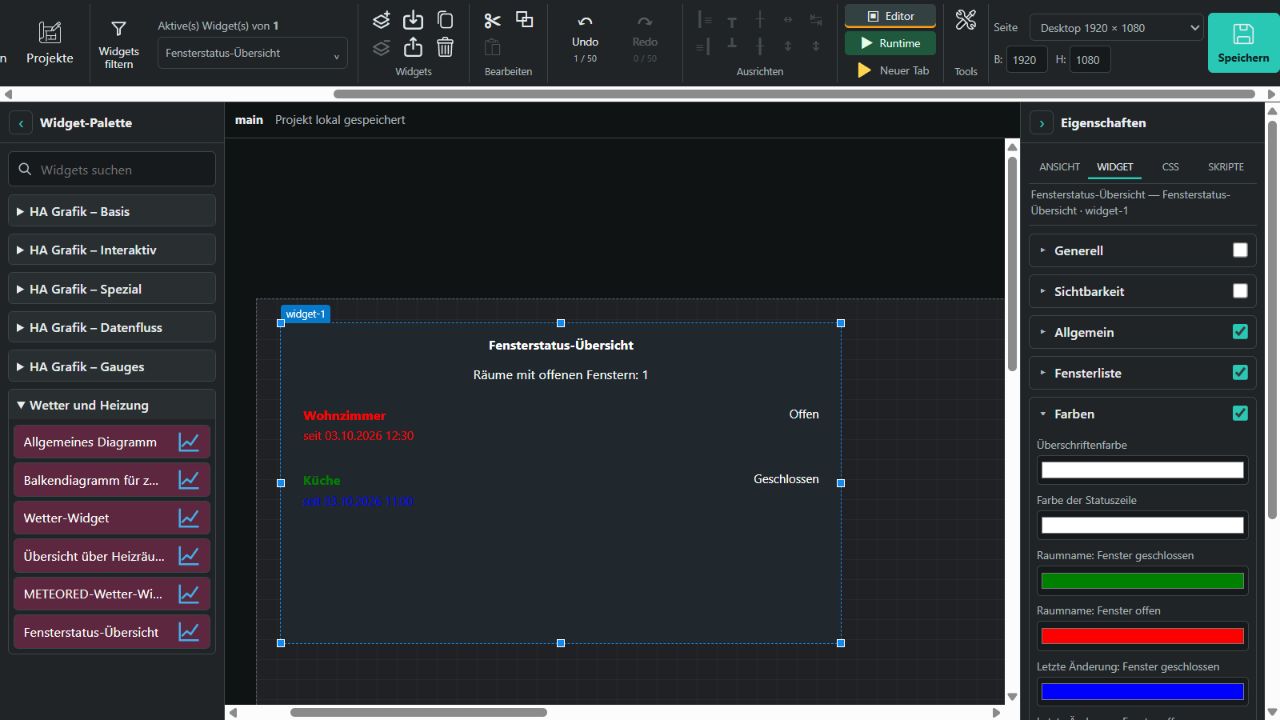Click the scissors cut icon
Image resolution: width=1280 pixels, height=720 pixels.
pyautogui.click(x=492, y=20)
